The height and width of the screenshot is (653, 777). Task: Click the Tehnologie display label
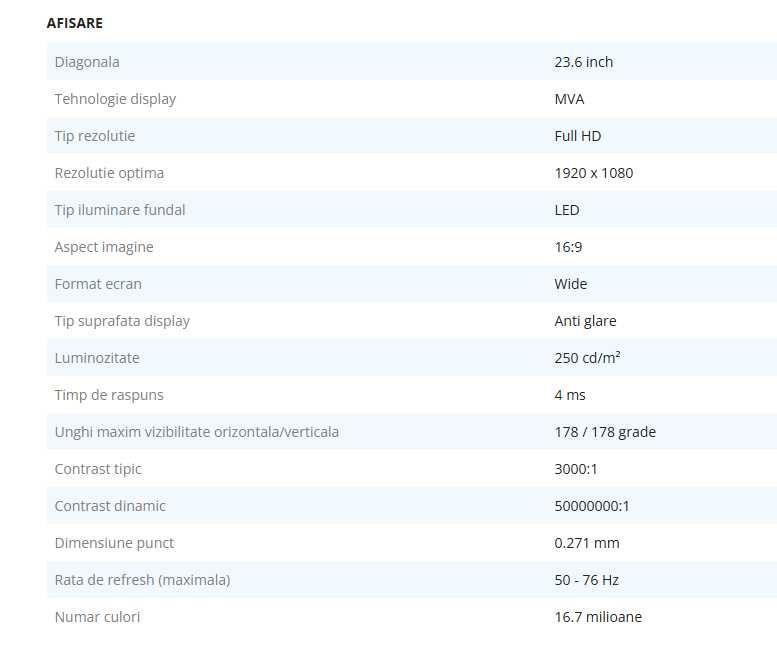(115, 99)
